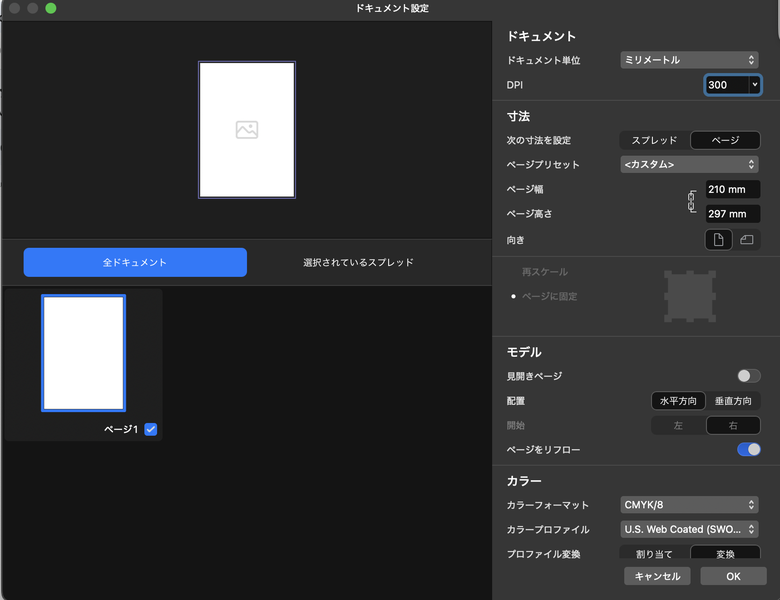Click the ページ幅 210 mm field
The image size is (780, 600).
click(x=733, y=189)
